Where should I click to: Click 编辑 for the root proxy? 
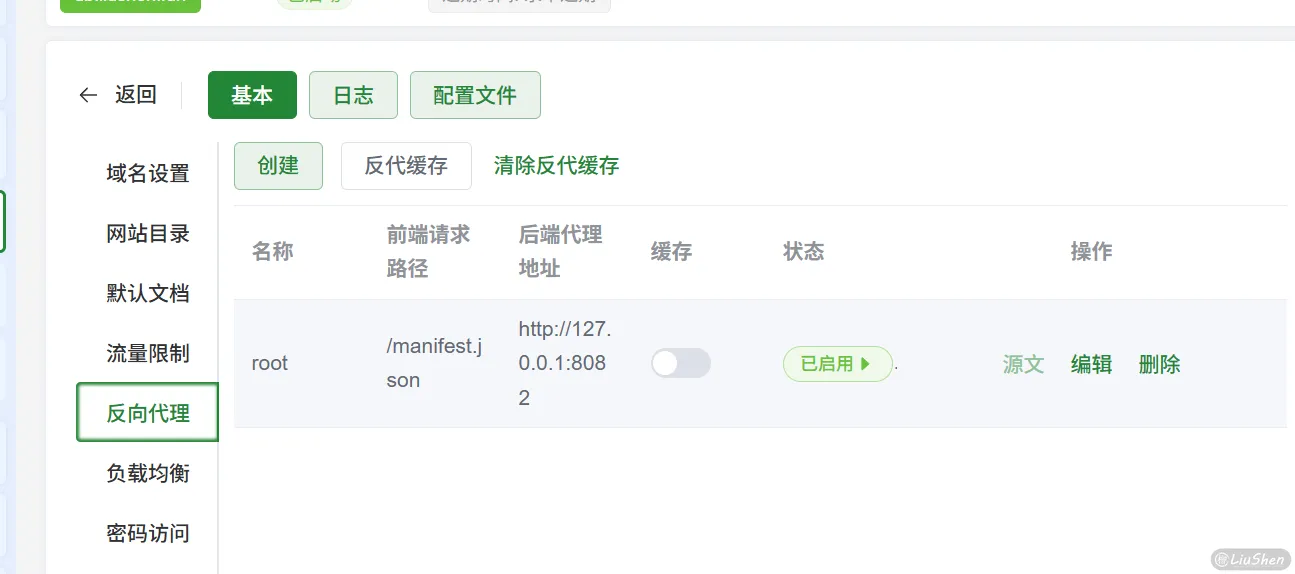pos(1091,364)
